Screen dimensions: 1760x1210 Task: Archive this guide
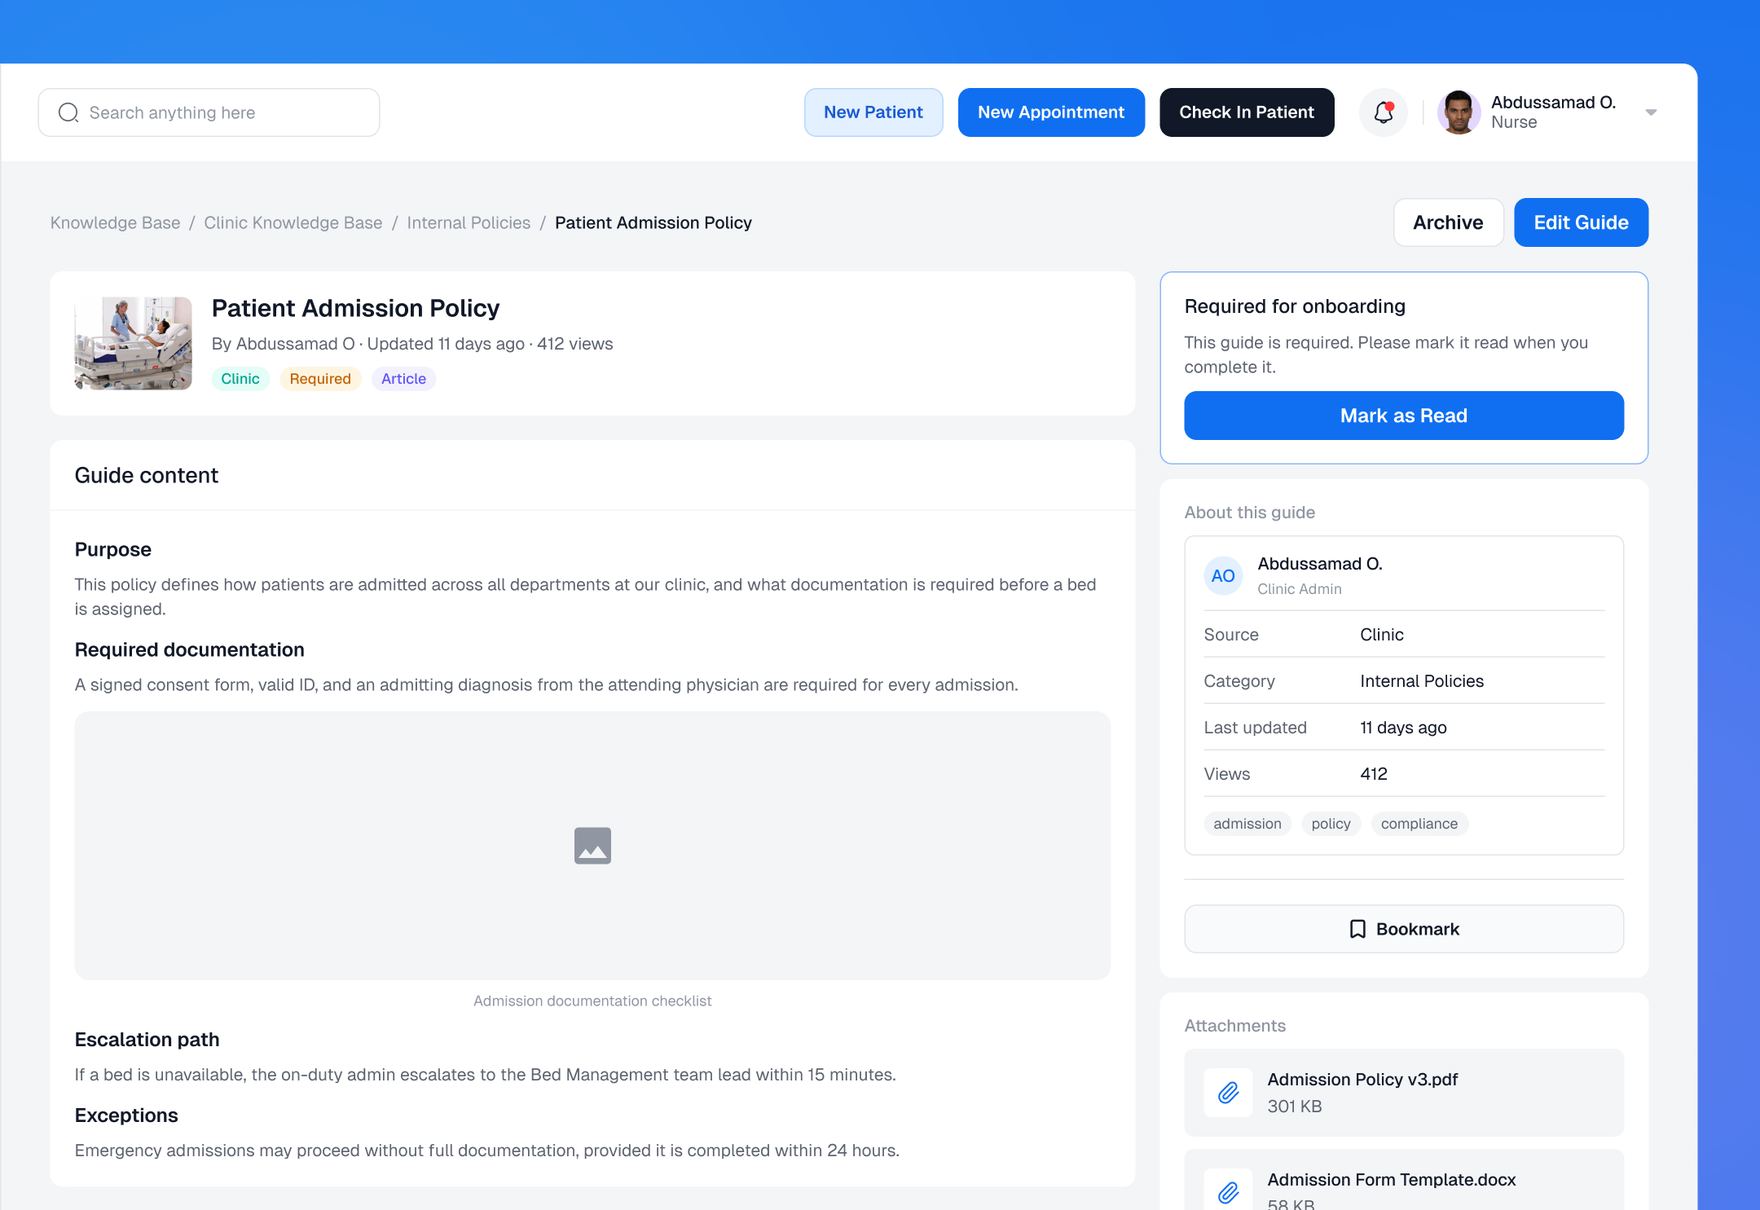1448,222
